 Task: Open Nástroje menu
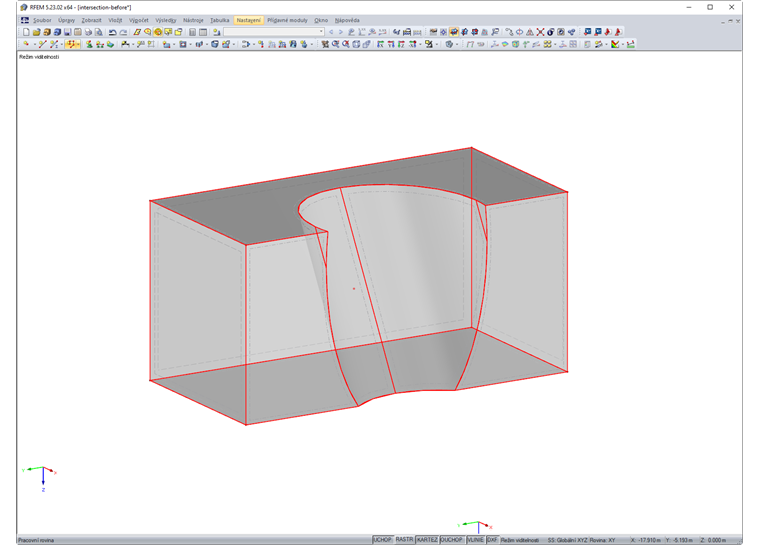pos(193,20)
